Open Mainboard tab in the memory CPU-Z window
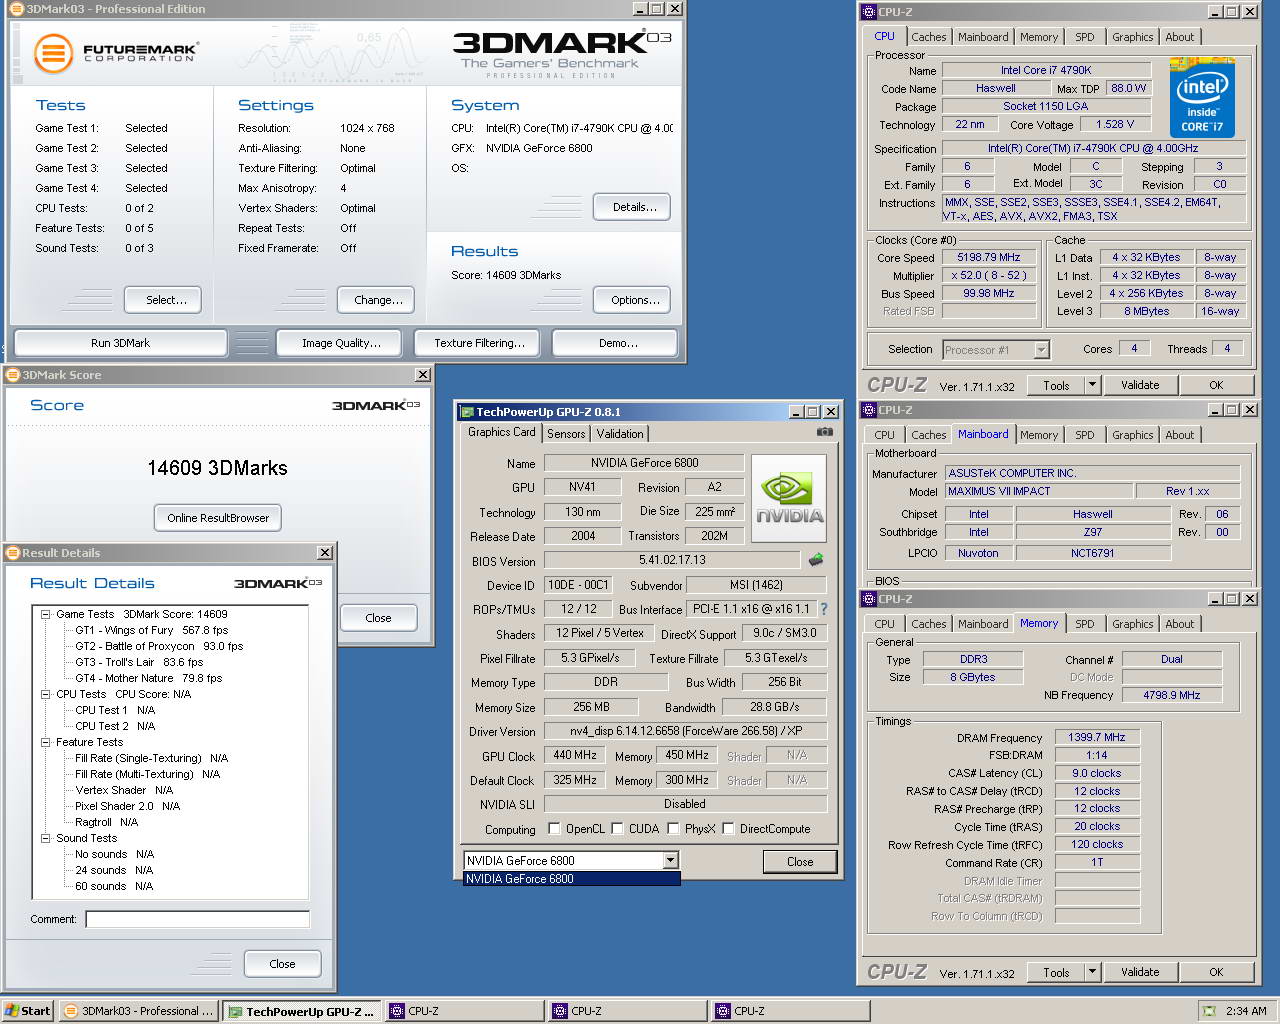The image size is (1280, 1024). click(x=983, y=624)
